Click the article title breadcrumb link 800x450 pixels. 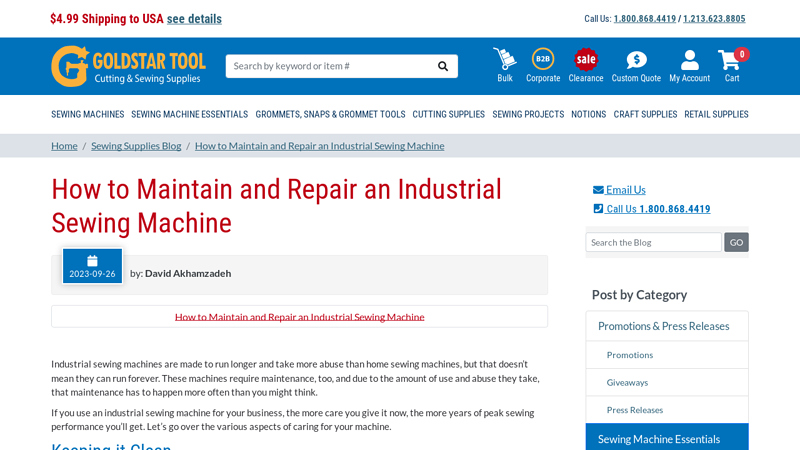(x=319, y=146)
